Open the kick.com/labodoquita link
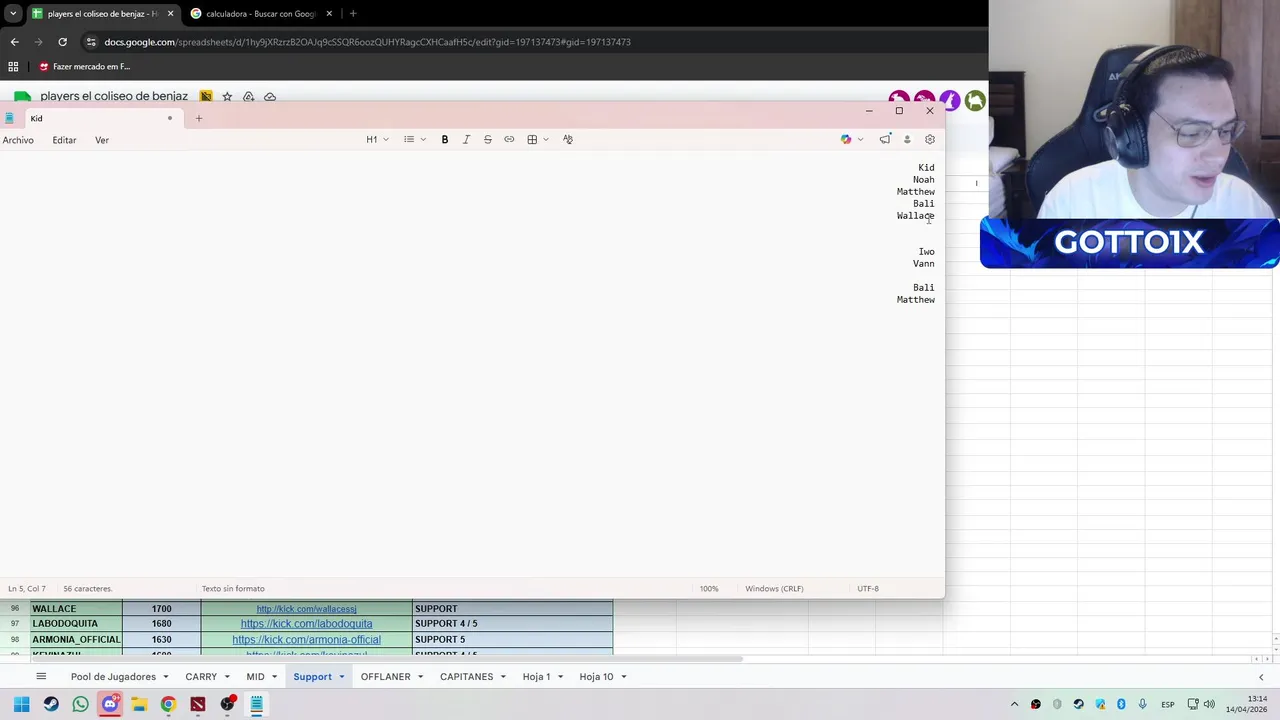 point(306,624)
